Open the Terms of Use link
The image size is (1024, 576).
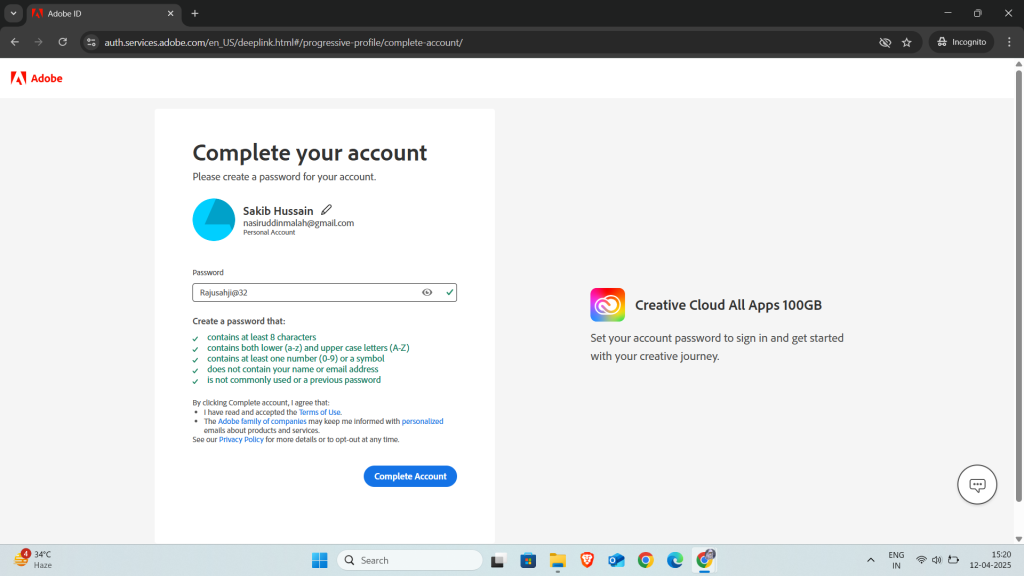click(319, 412)
